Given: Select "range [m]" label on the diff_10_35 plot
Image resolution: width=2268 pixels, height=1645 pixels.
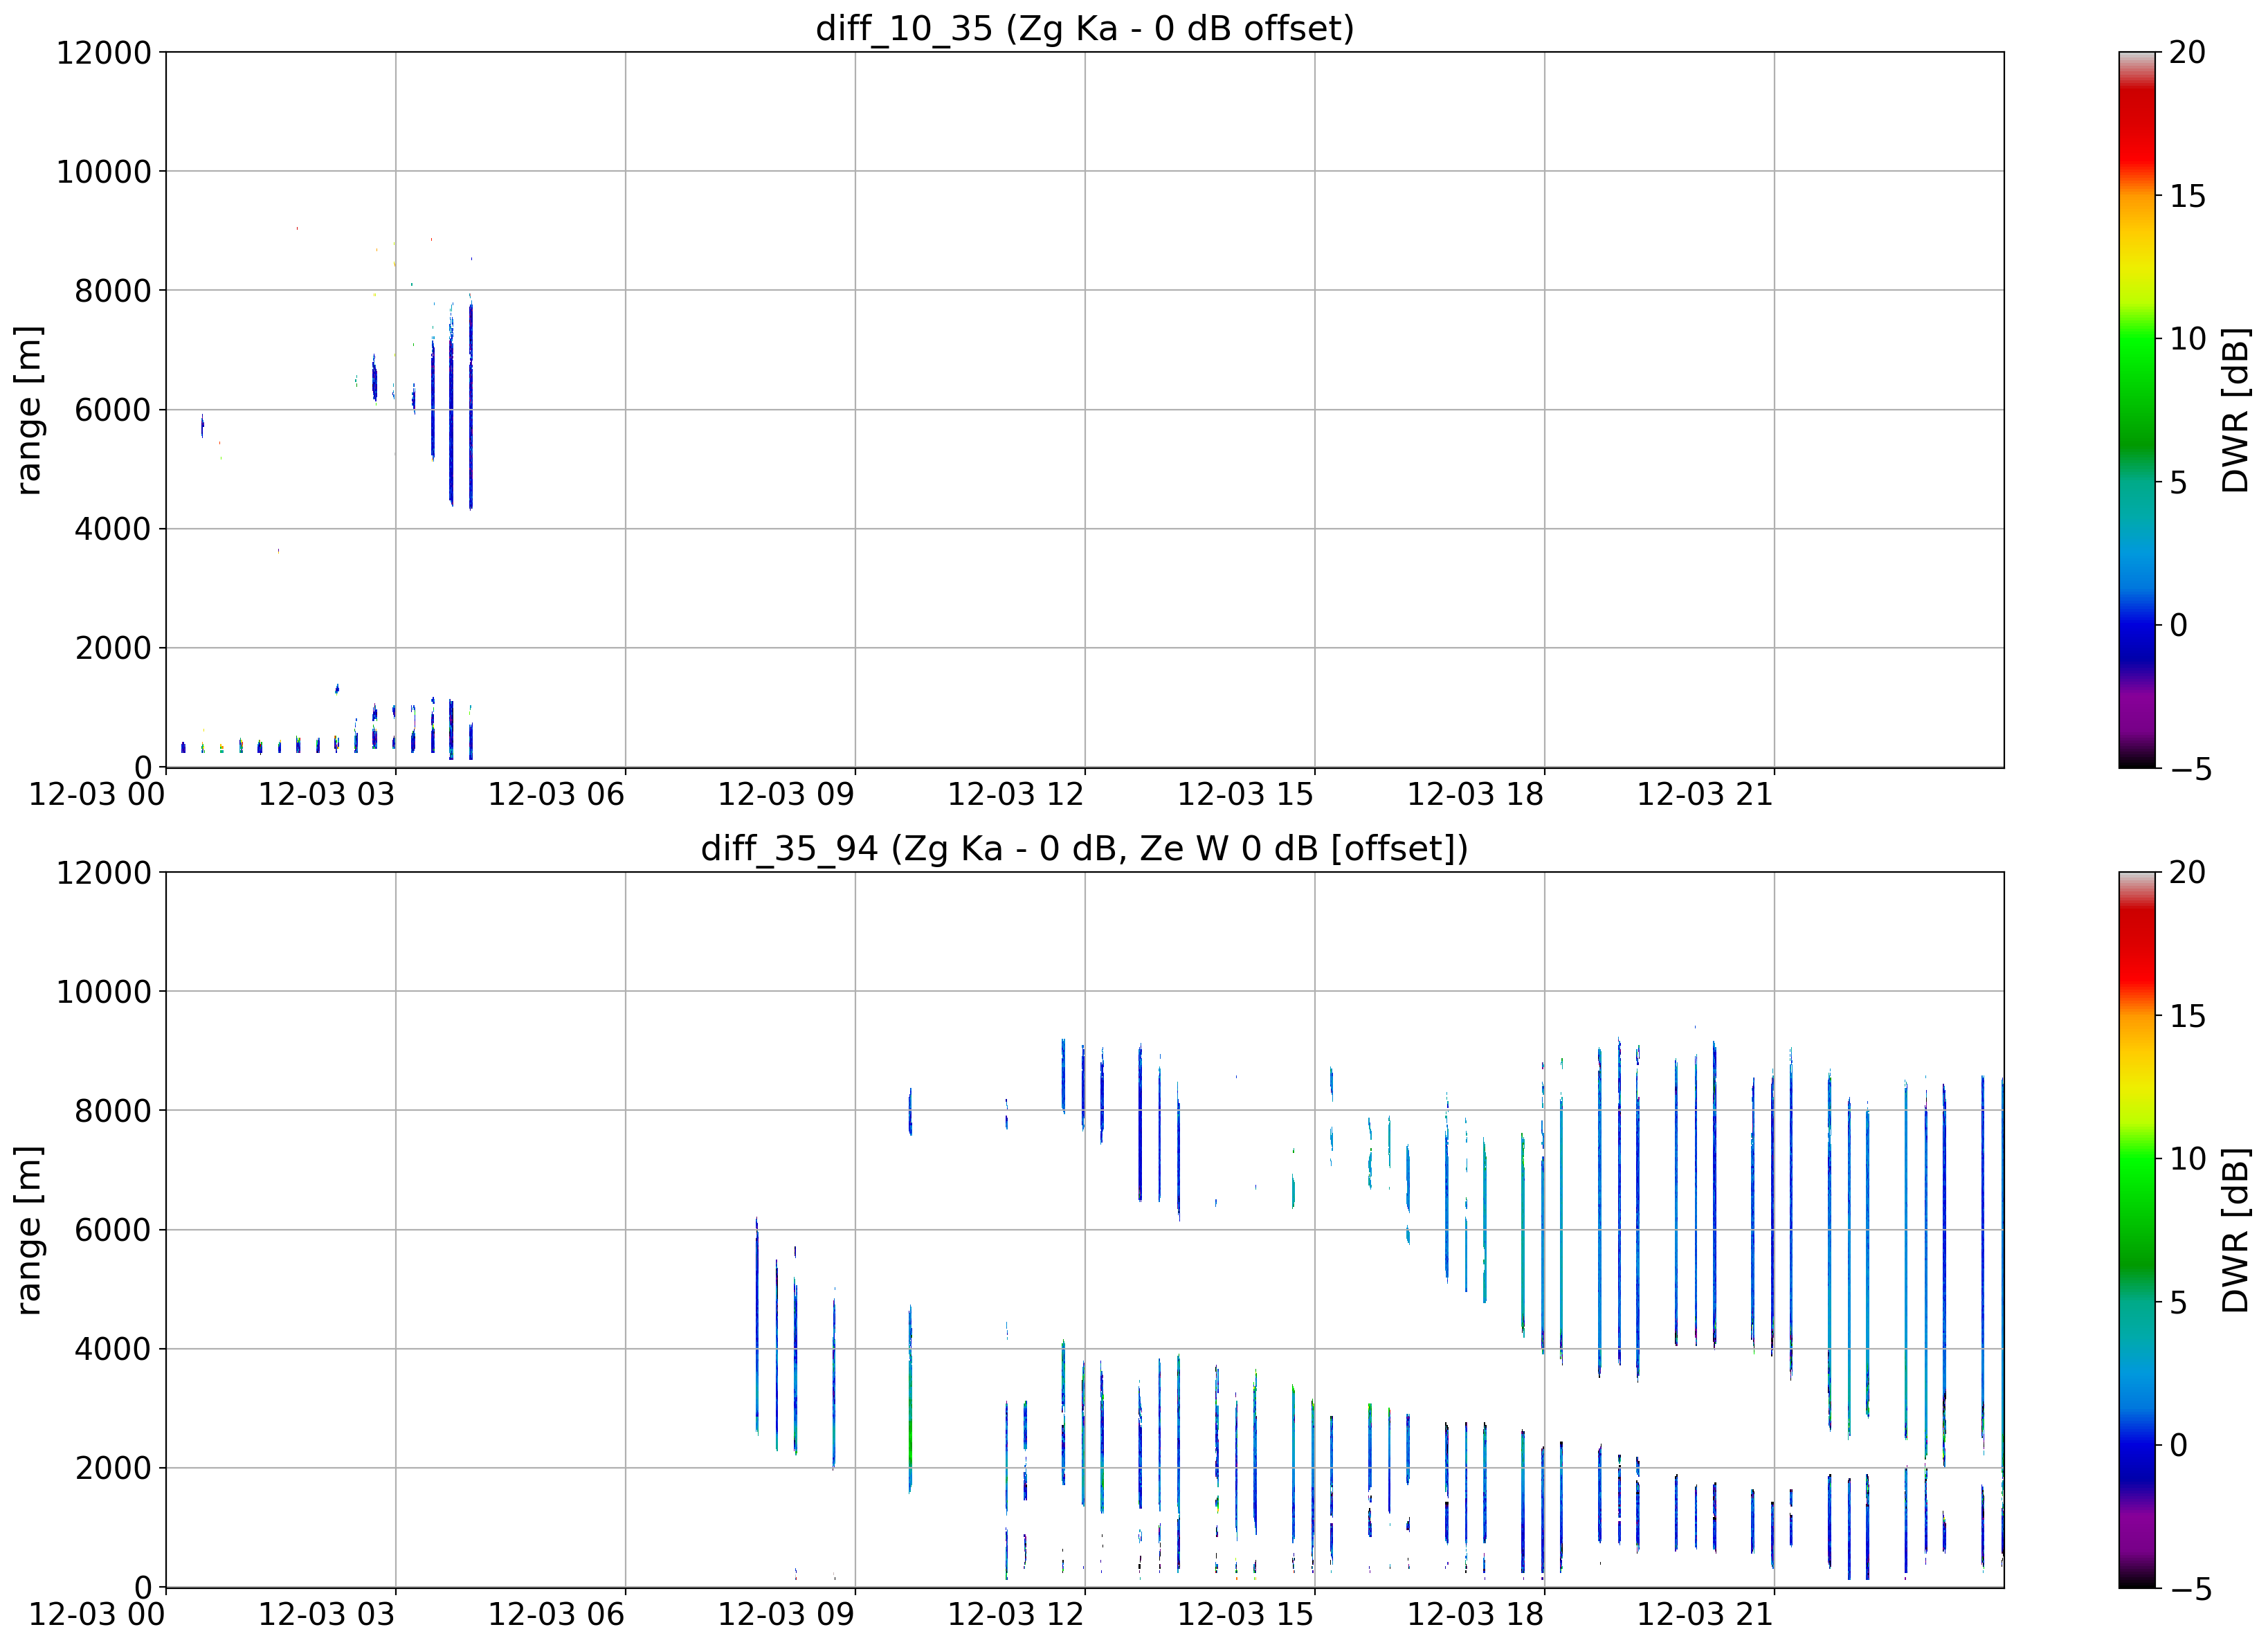Looking at the screenshot, I should pyautogui.click(x=29, y=410).
